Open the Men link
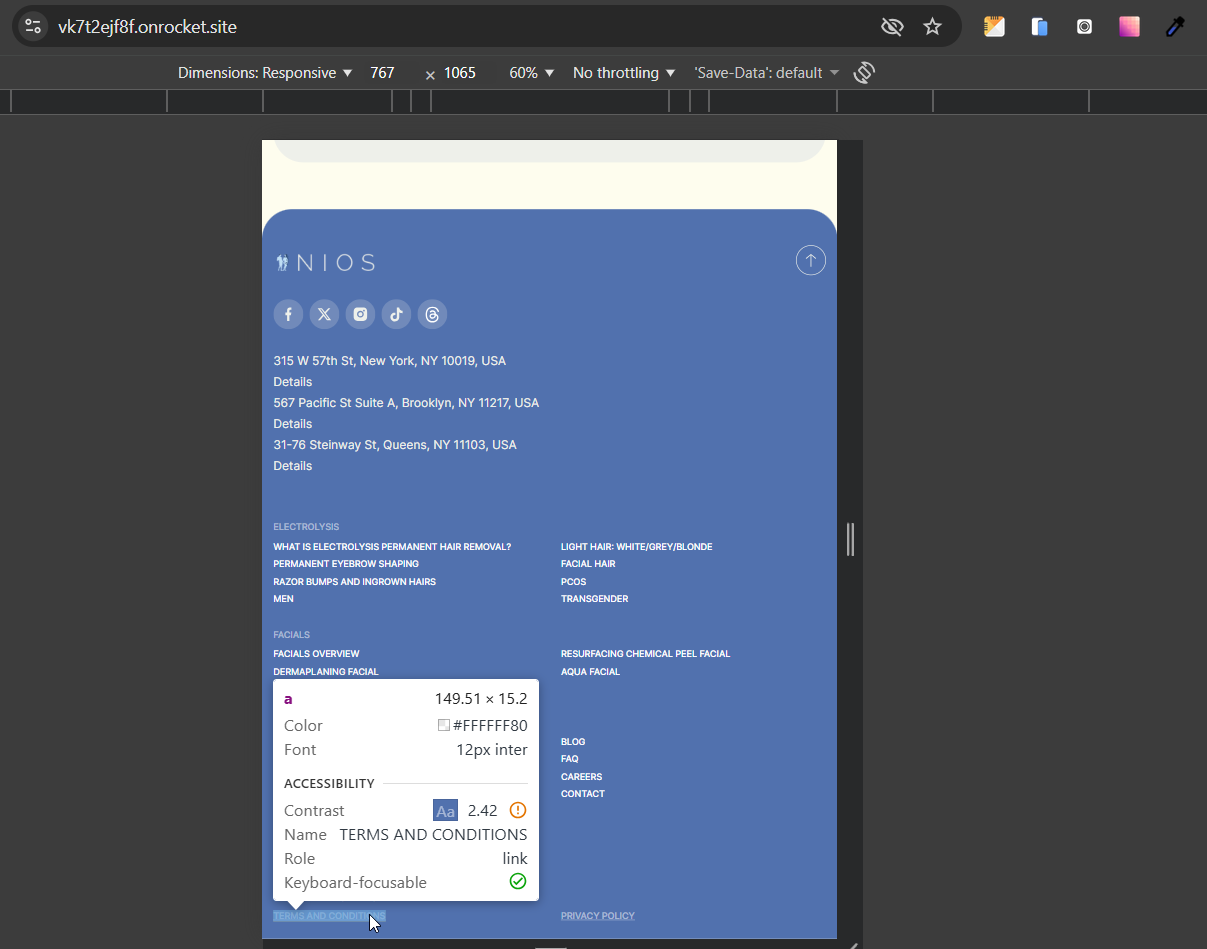The width and height of the screenshot is (1207, 949). [x=284, y=599]
